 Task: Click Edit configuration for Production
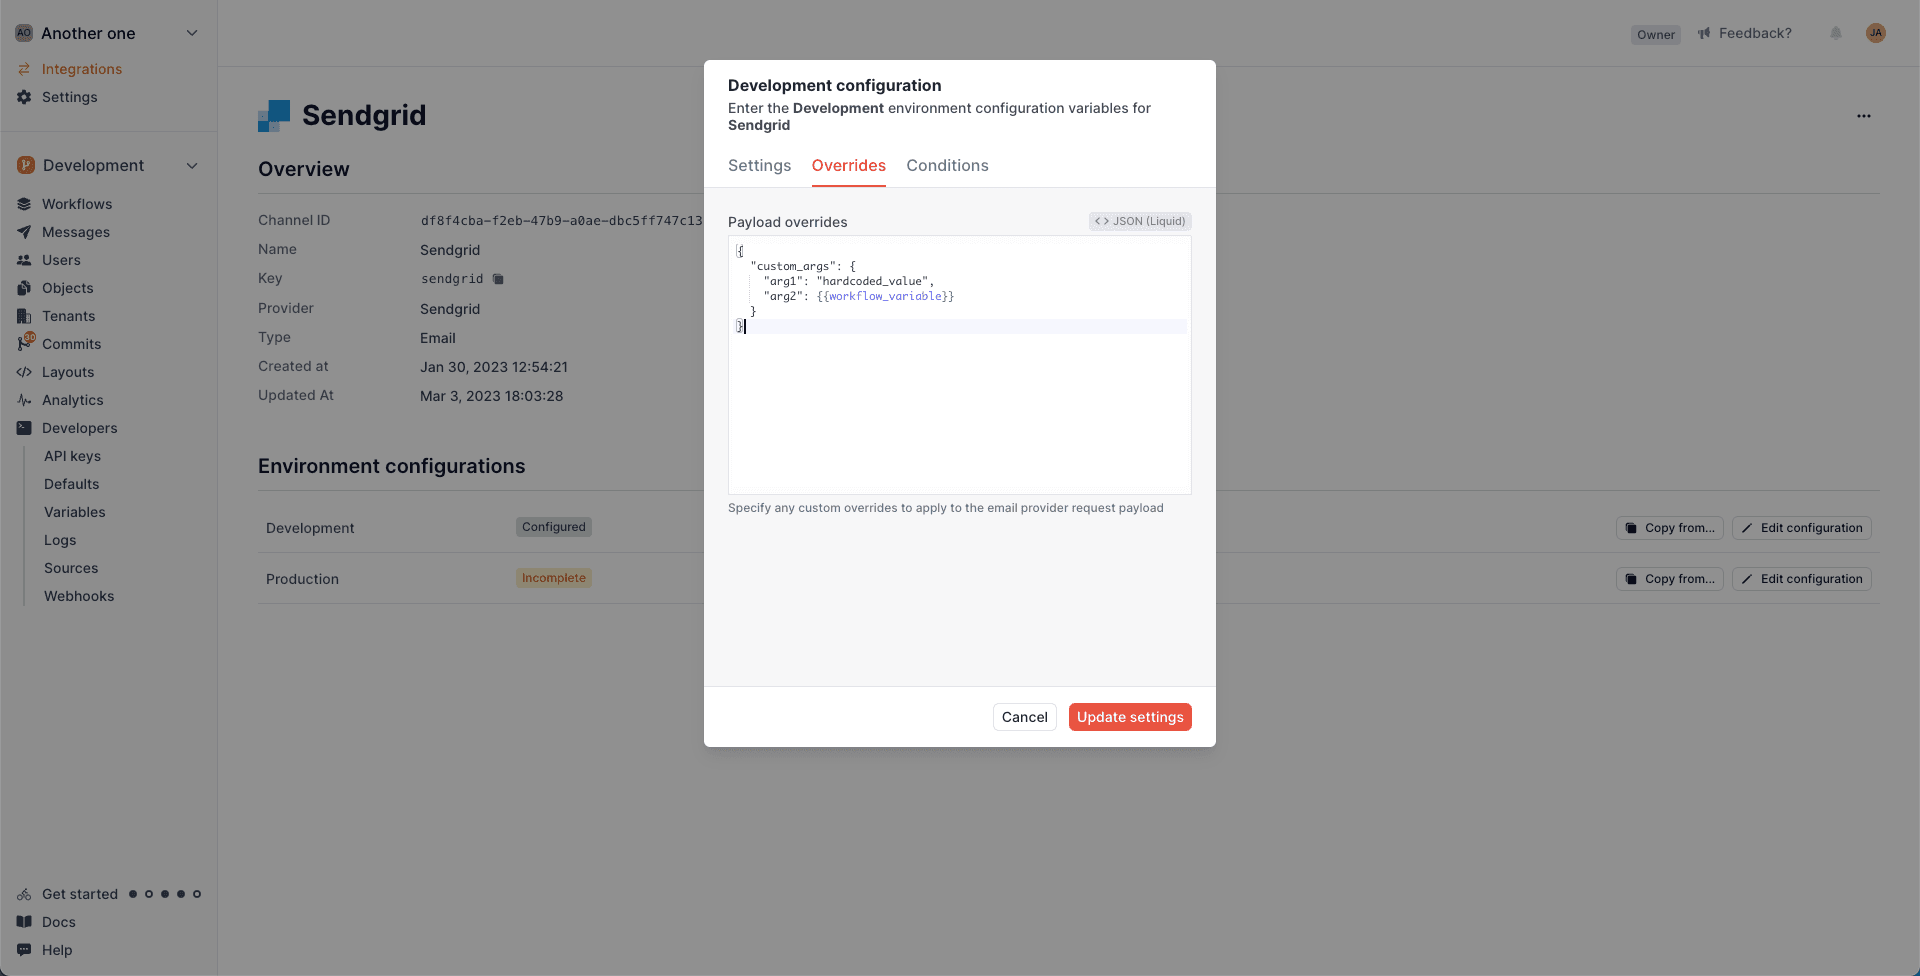click(x=1802, y=579)
